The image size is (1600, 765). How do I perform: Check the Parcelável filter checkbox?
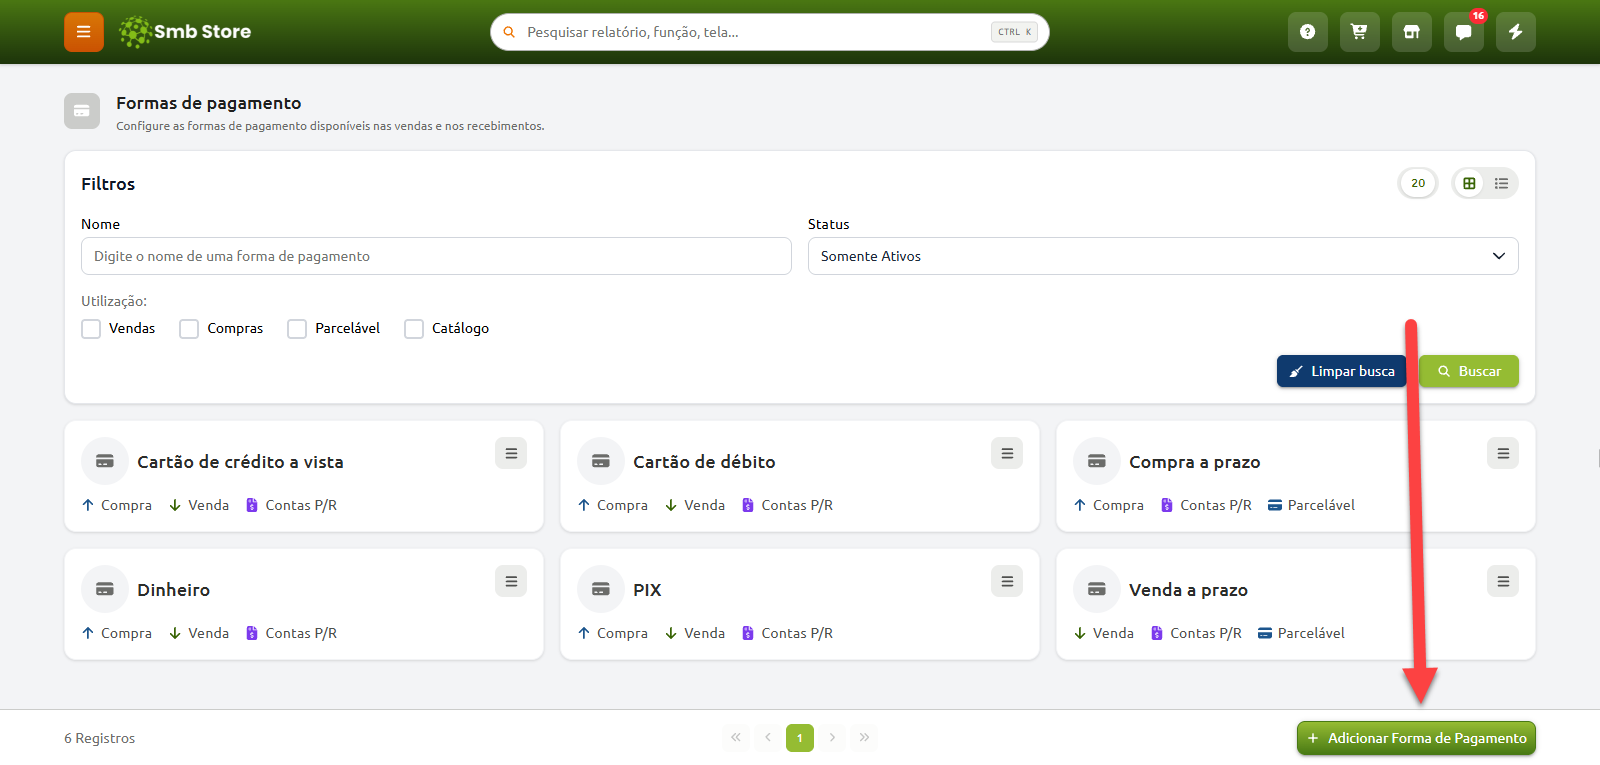297,329
